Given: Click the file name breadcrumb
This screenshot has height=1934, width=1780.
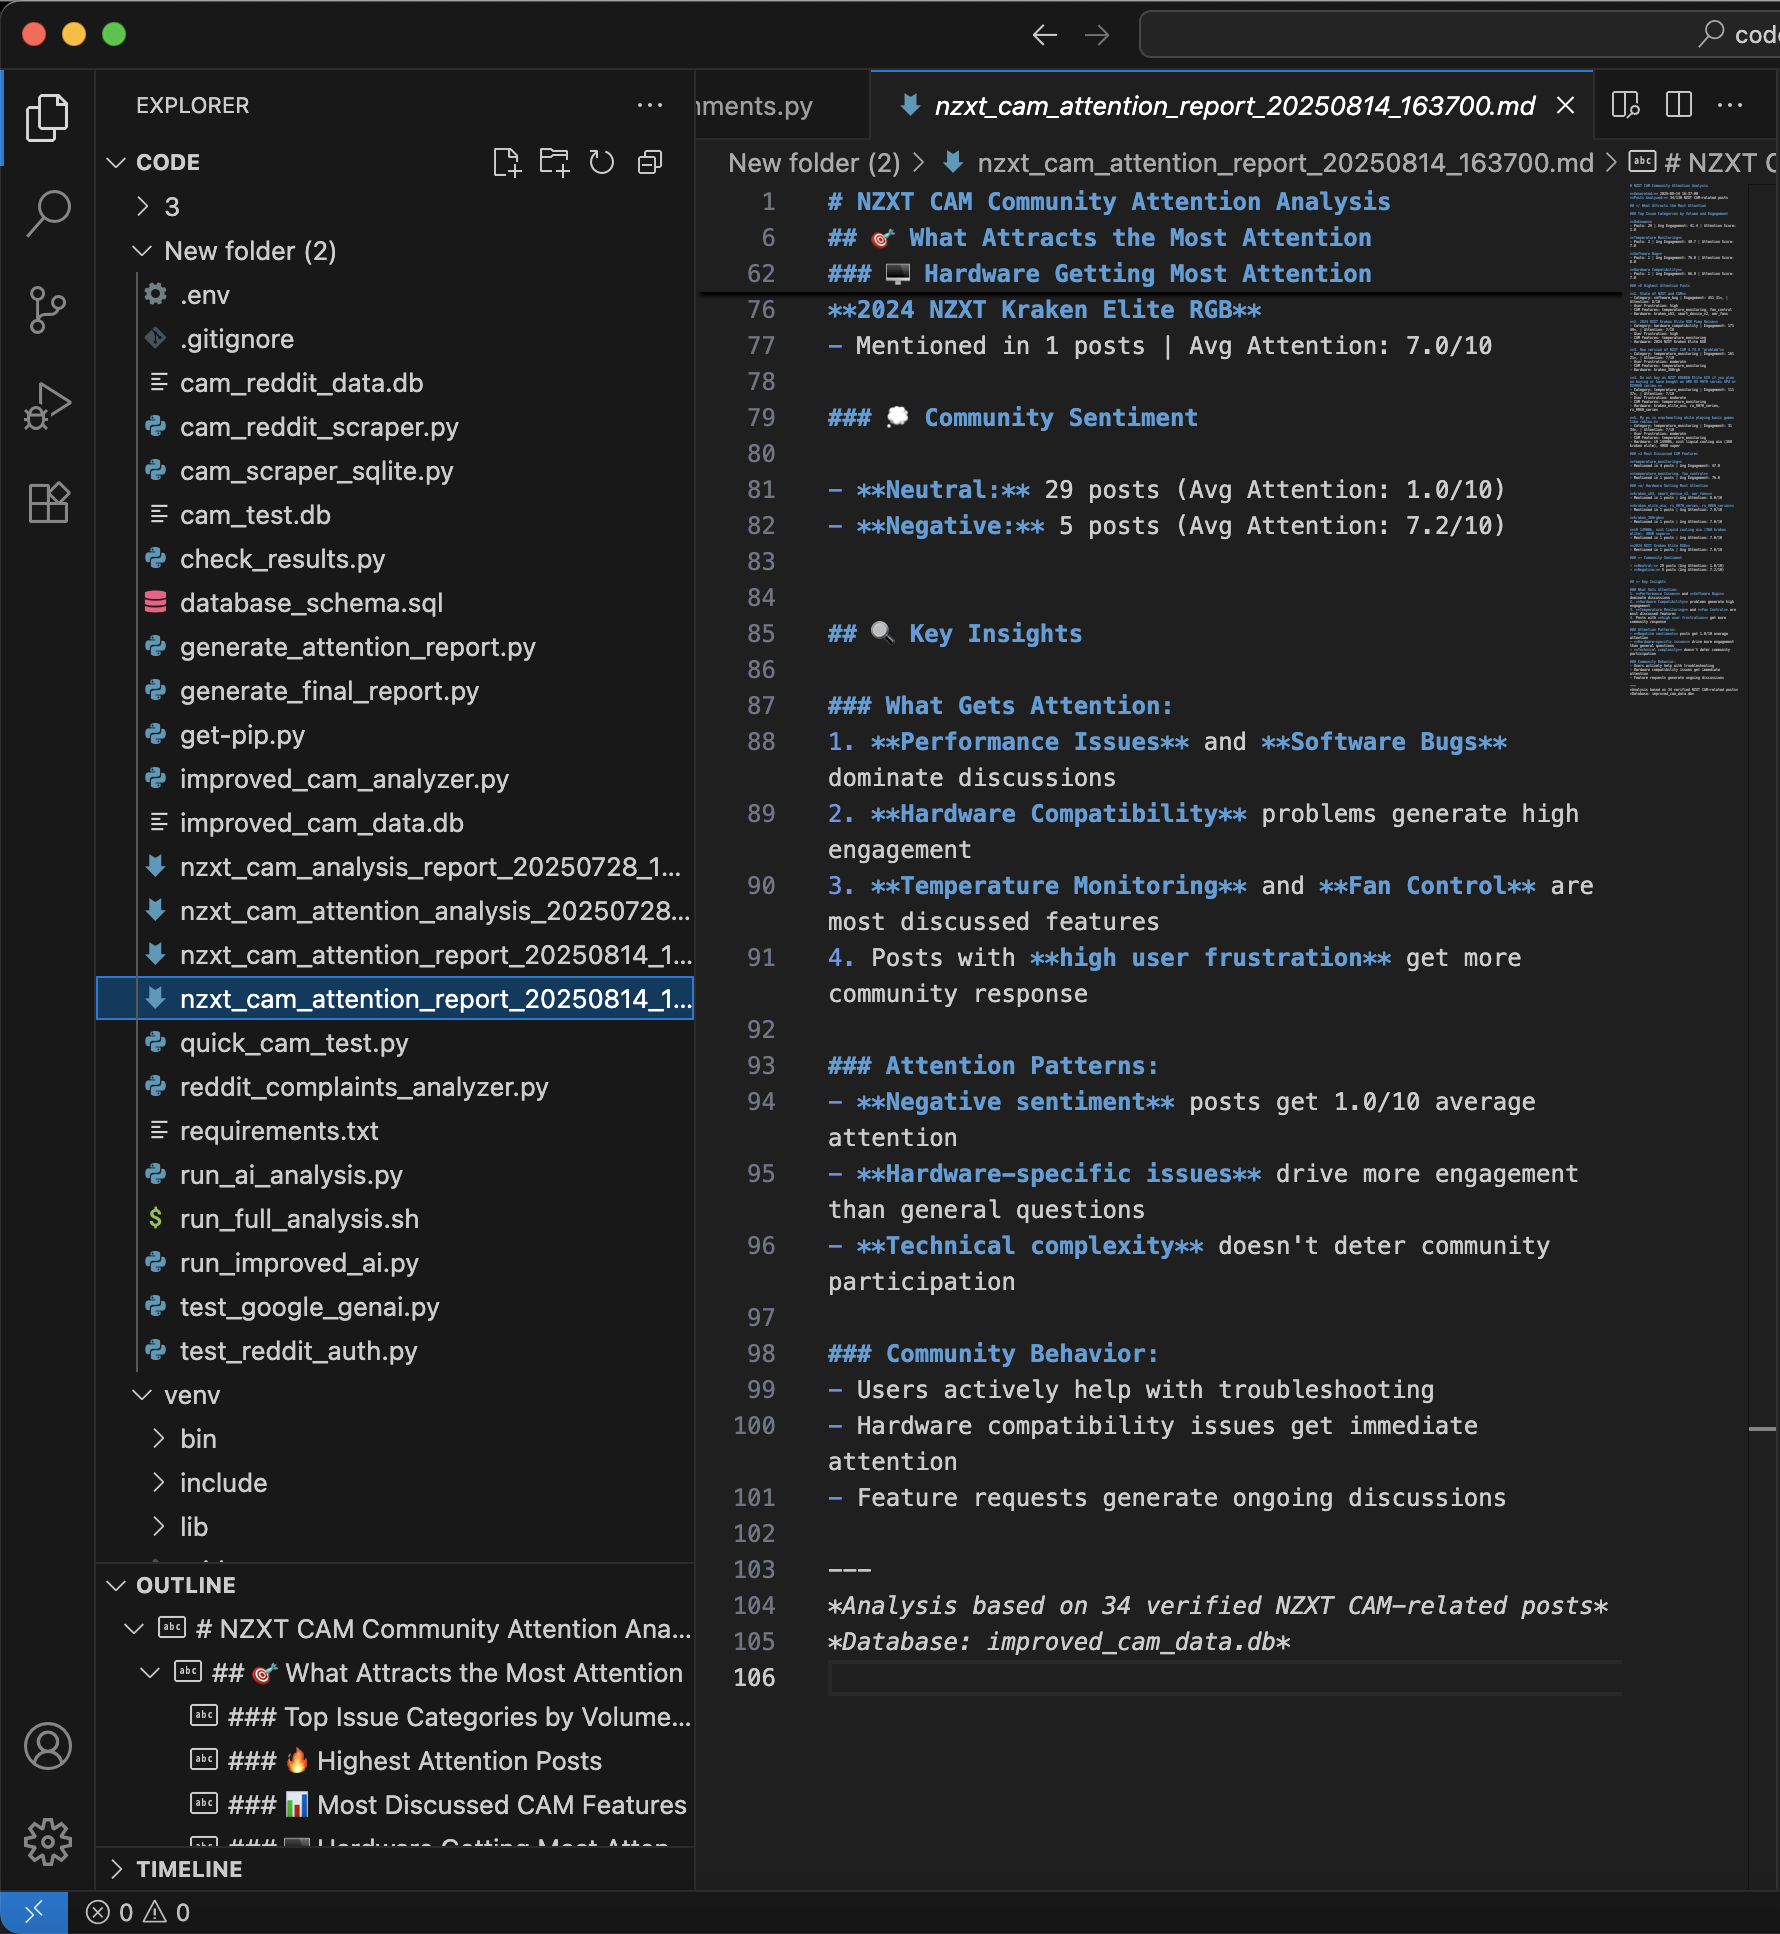Looking at the screenshot, I should (1284, 163).
